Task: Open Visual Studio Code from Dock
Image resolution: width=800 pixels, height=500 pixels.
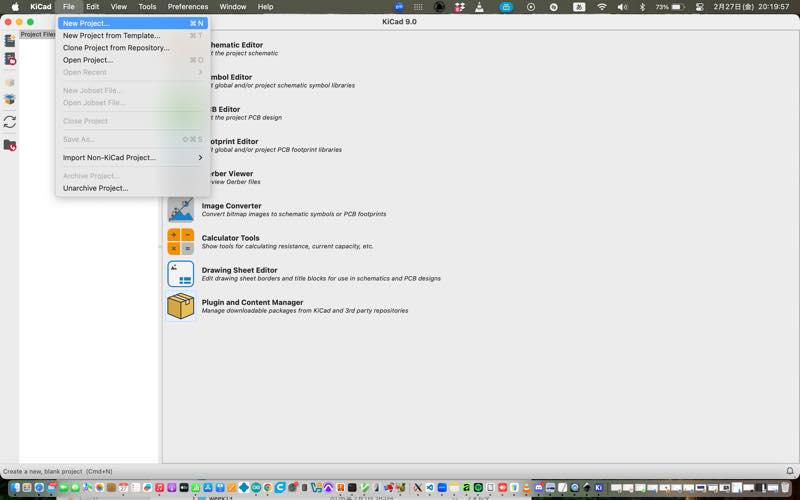Action: [430, 488]
